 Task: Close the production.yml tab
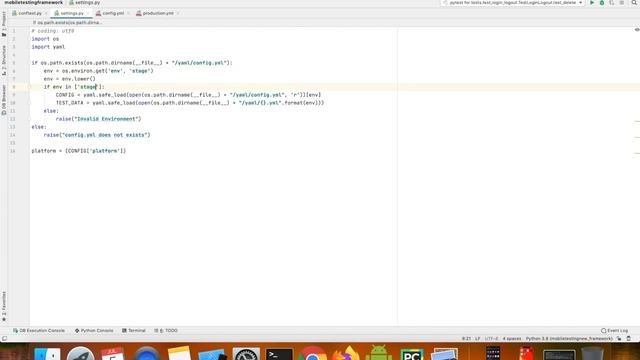178,13
